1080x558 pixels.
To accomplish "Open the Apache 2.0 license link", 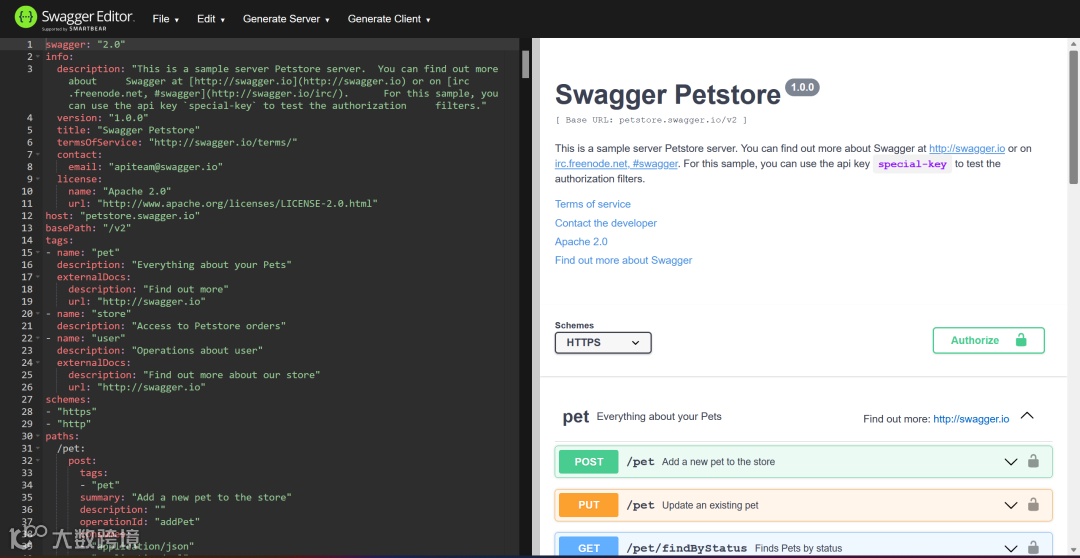I will [581, 242].
